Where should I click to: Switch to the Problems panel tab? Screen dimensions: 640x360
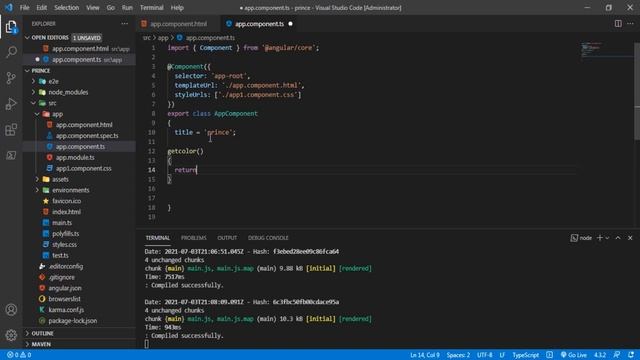[193, 238]
